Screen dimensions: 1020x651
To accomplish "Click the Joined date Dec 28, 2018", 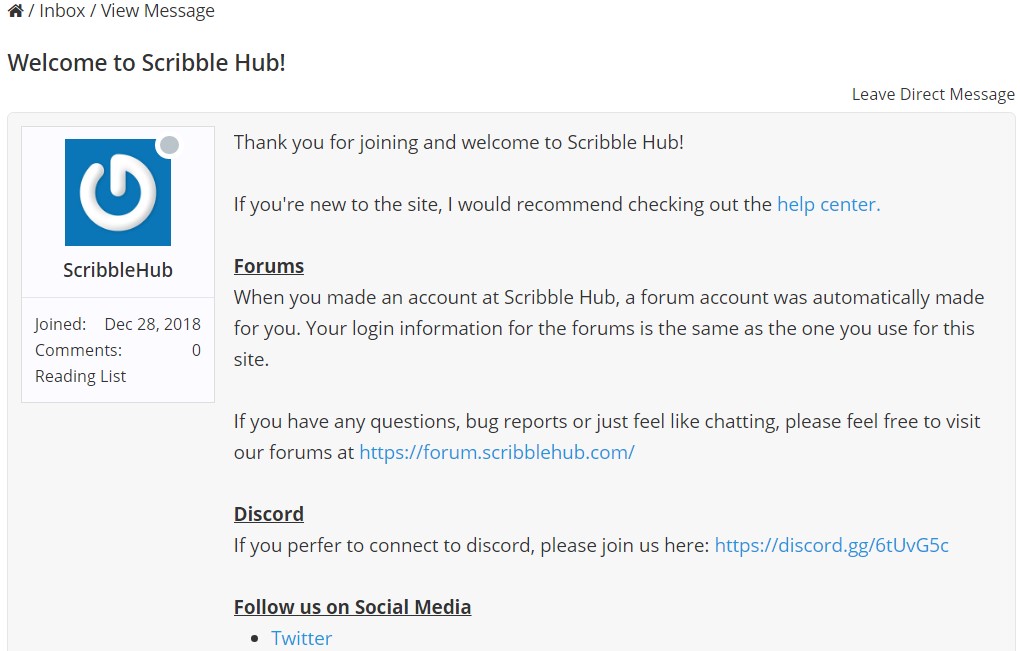I will pyautogui.click(x=152, y=324).
